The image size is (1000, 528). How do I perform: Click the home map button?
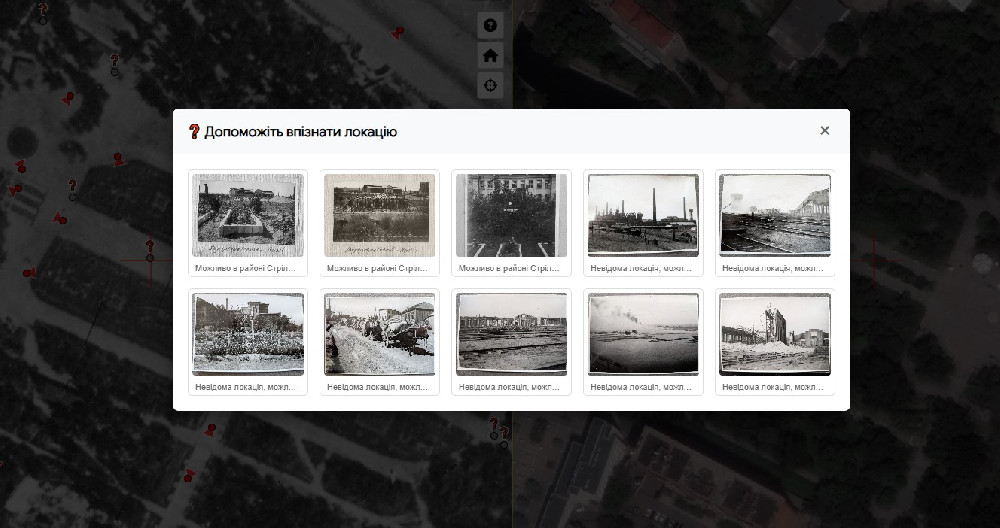(x=490, y=55)
